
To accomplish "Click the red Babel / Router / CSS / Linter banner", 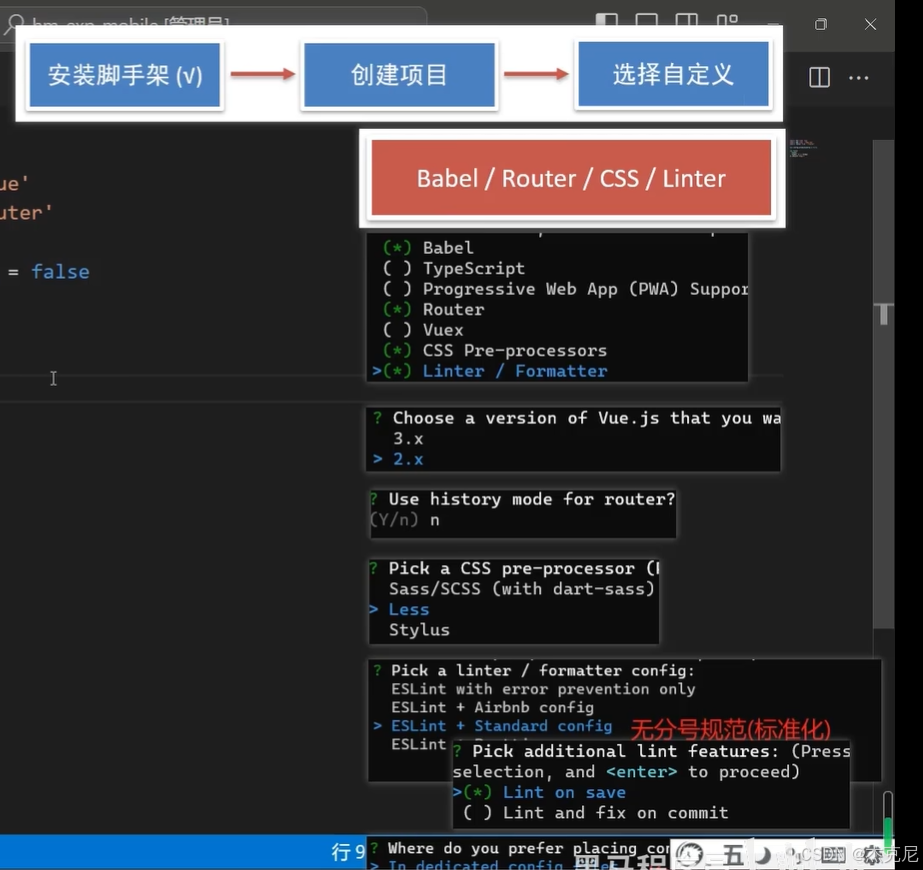I will 571,178.
